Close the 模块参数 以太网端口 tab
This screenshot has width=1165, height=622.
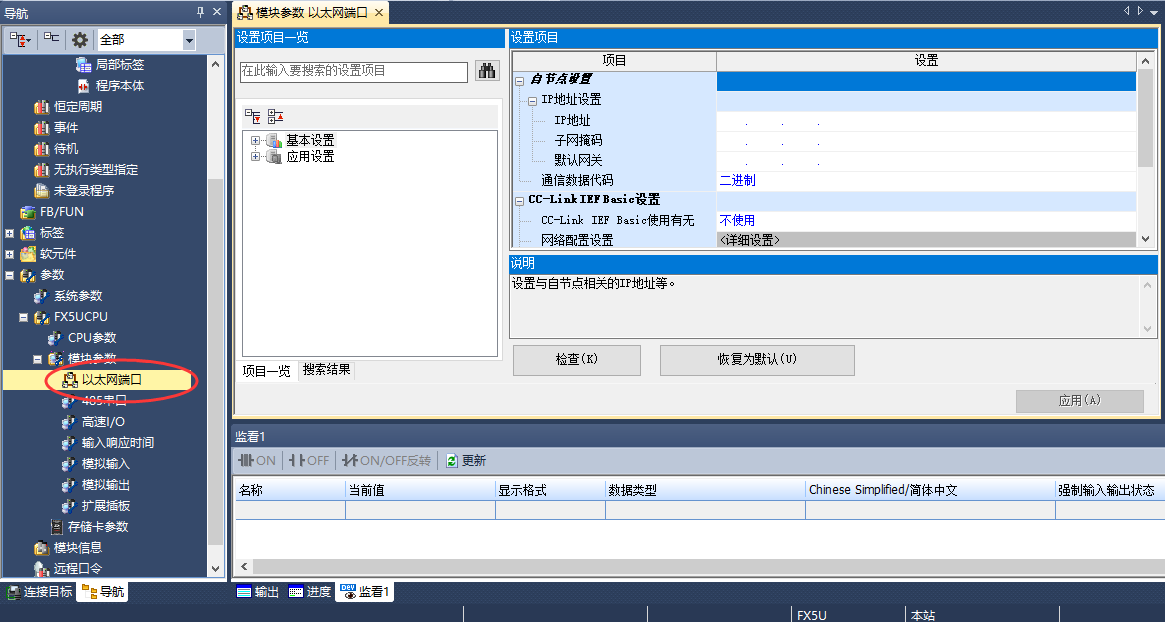coord(378,13)
